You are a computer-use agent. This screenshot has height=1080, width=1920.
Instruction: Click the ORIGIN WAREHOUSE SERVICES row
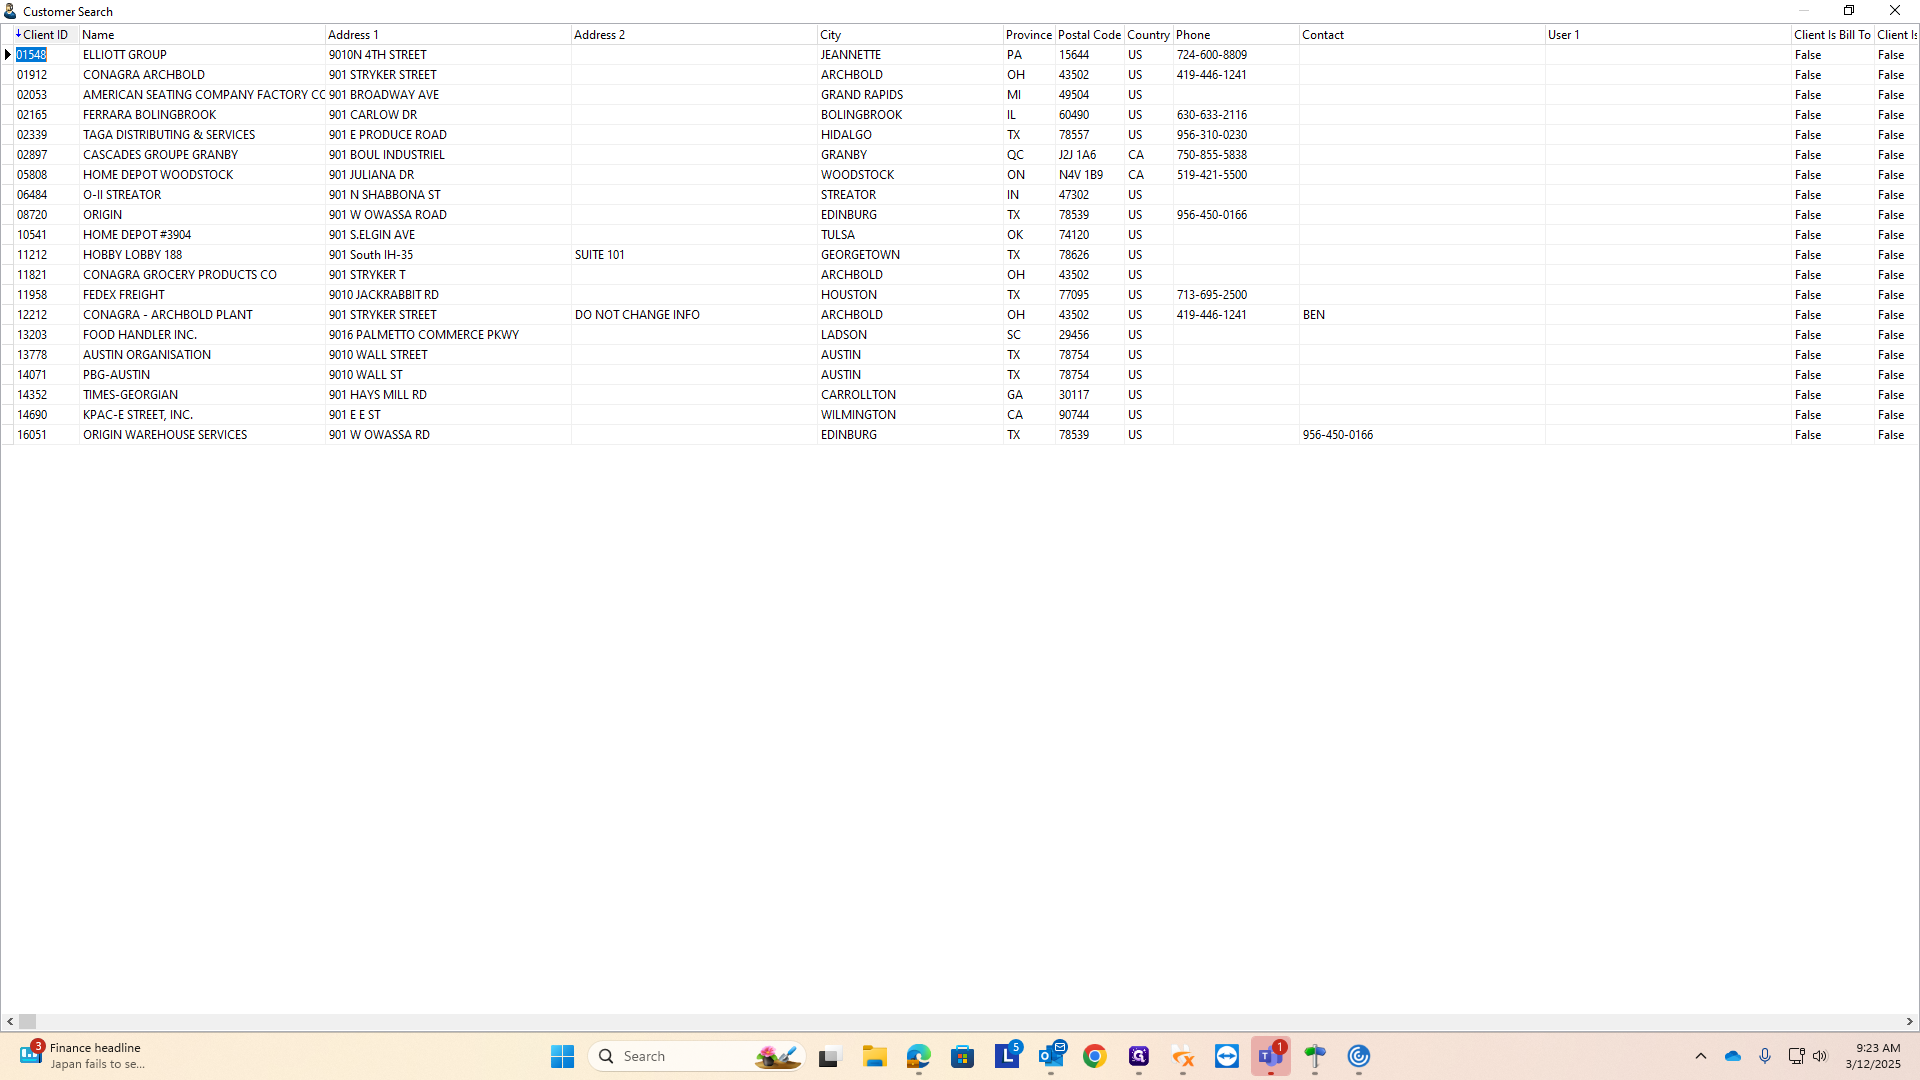tap(165, 435)
